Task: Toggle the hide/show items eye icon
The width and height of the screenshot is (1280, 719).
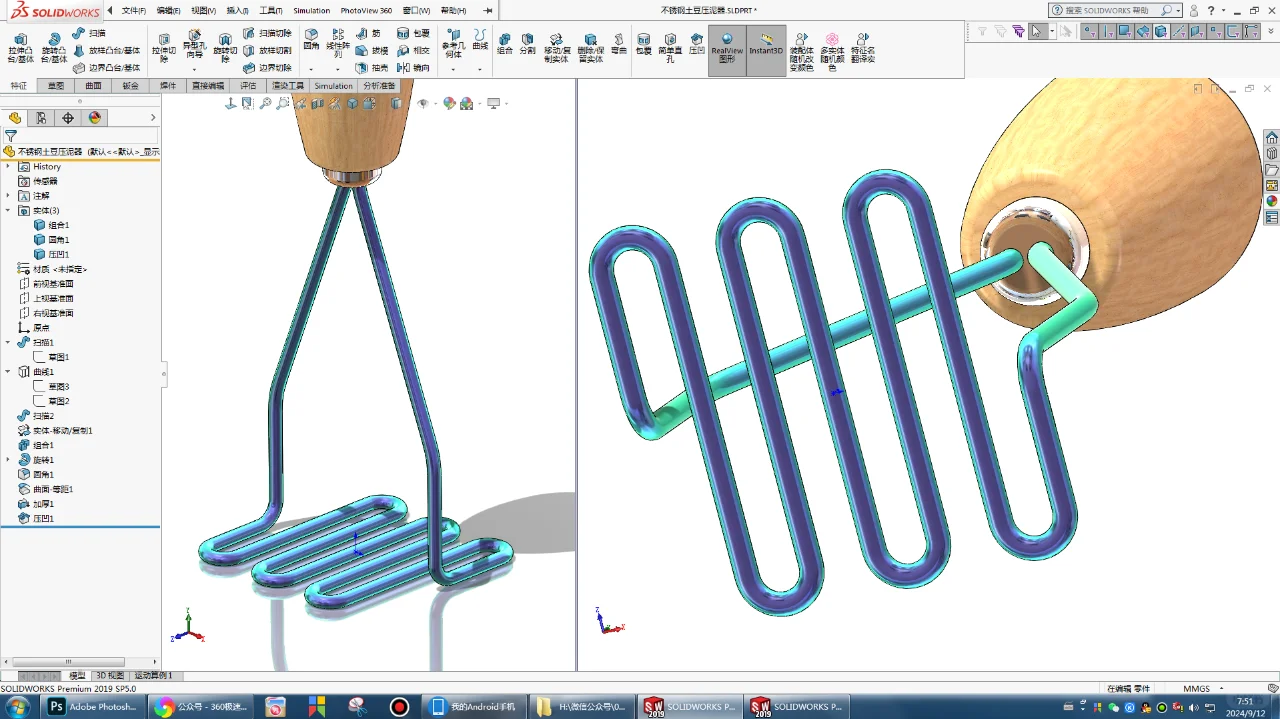Action: [x=423, y=103]
